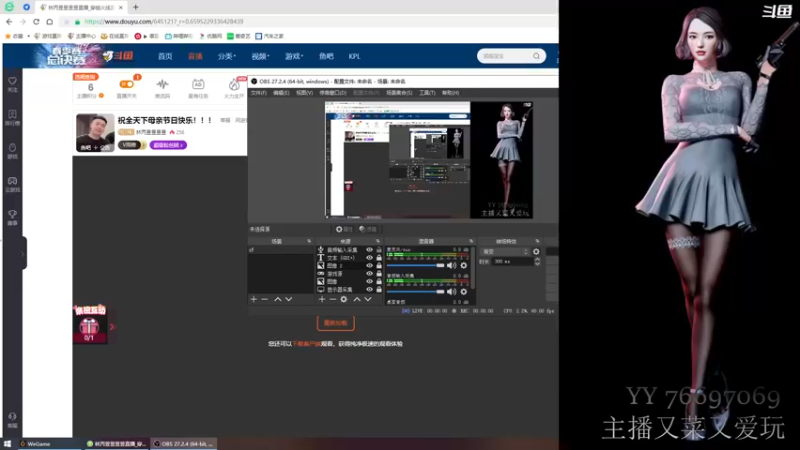Toggle visibility of the 文本 (GDI+) source

coord(369,258)
